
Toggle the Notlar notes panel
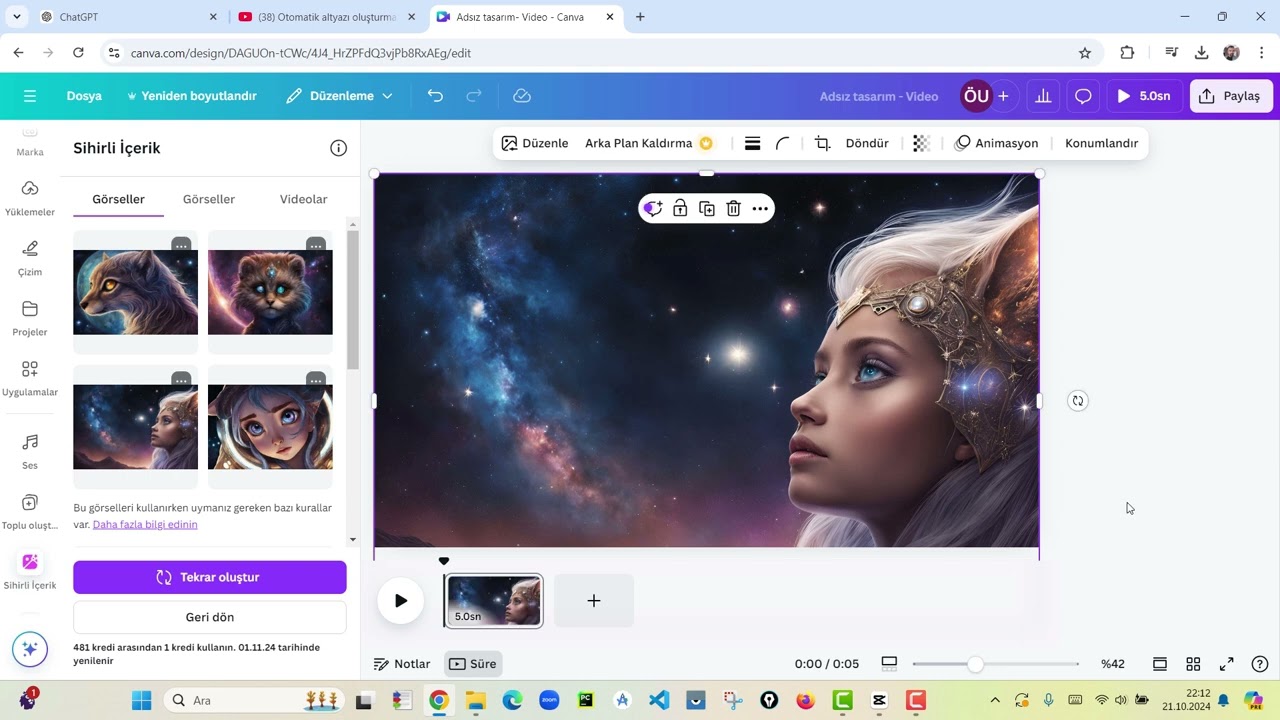(x=402, y=664)
